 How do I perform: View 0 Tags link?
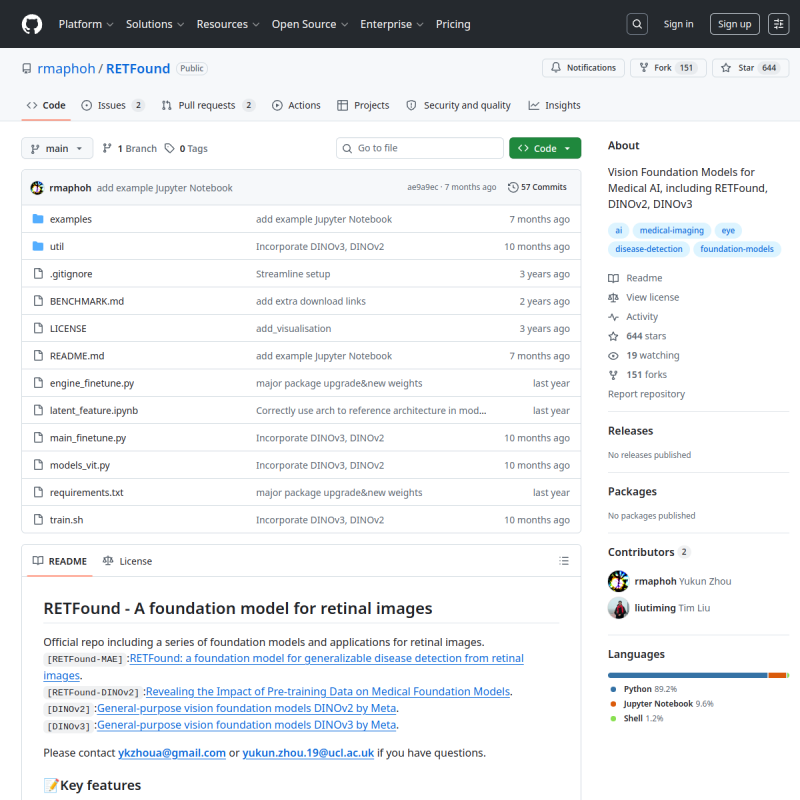[186, 148]
